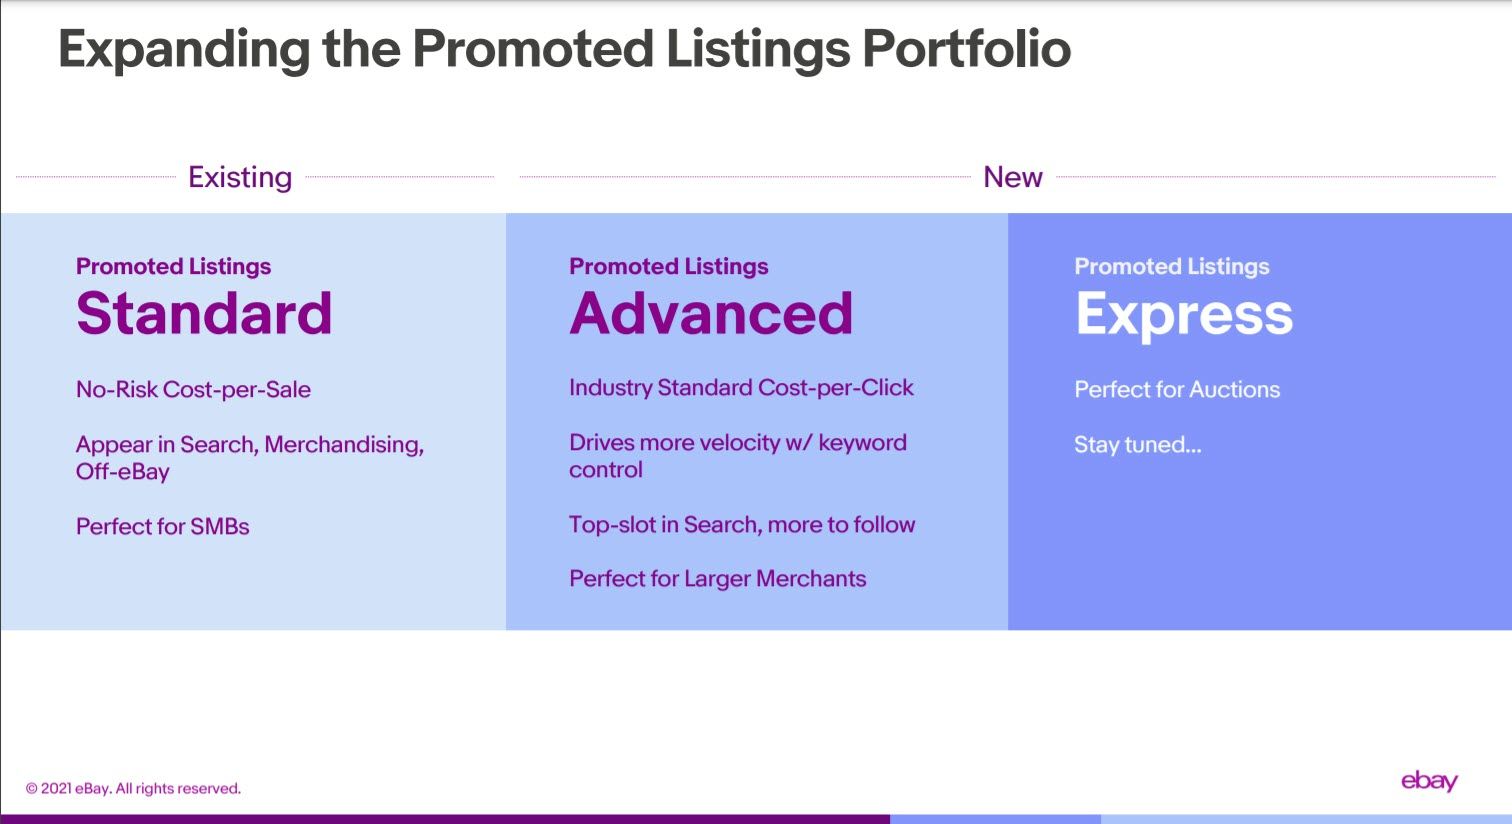The width and height of the screenshot is (1512, 824).
Task: Click the eBay logo in the corner
Action: click(x=1429, y=781)
